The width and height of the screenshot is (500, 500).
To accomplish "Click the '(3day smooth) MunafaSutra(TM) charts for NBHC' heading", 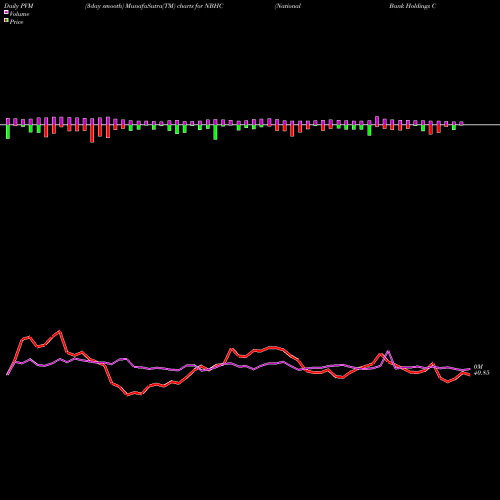I will (154, 6).
